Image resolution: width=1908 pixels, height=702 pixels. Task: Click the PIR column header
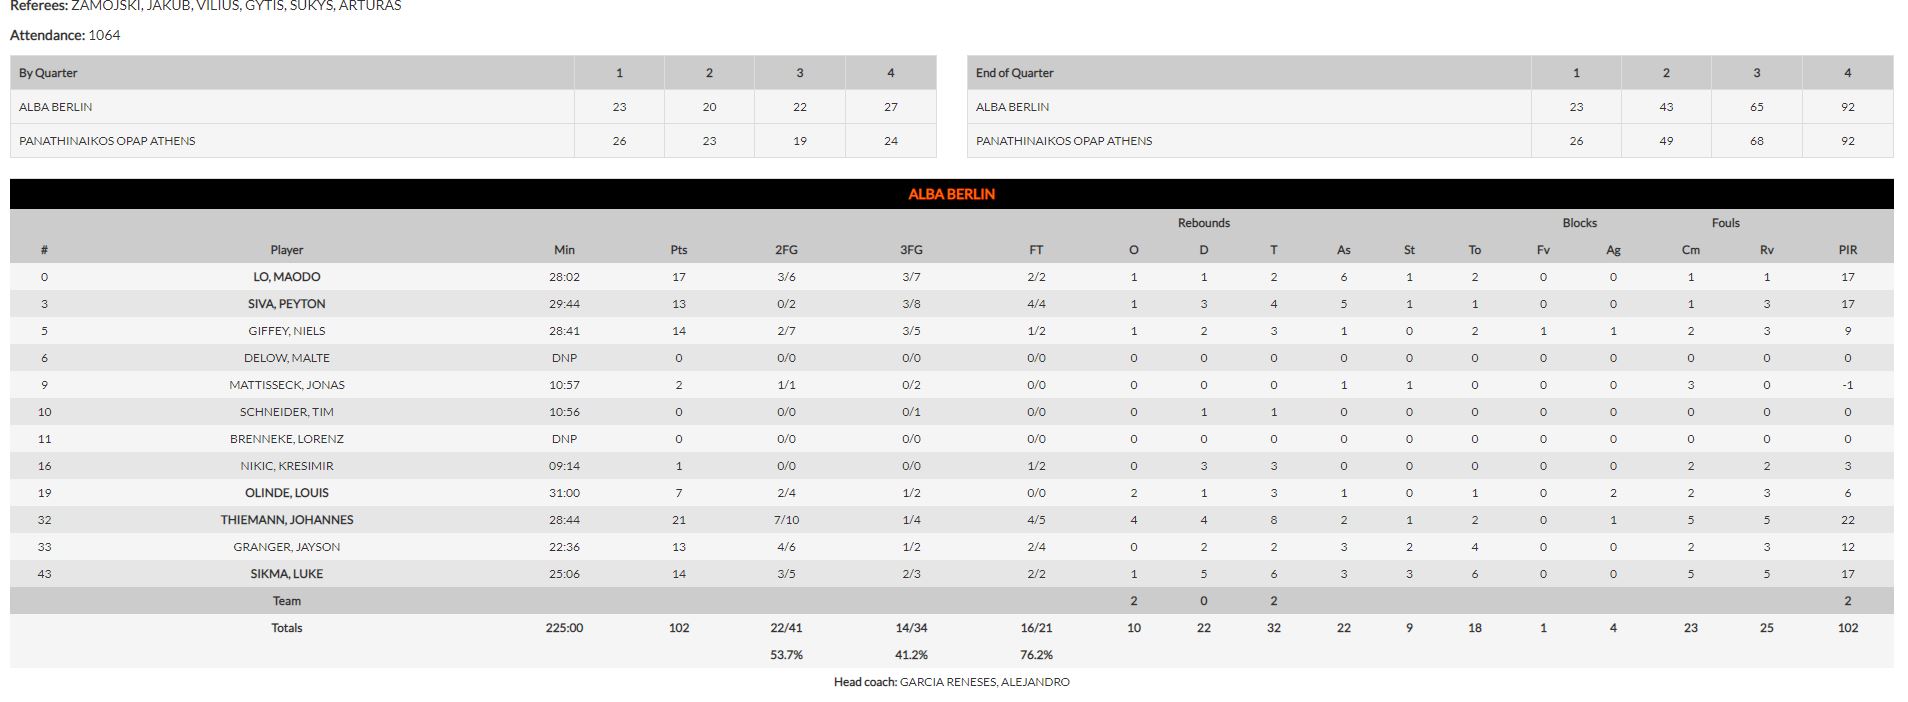(1847, 250)
